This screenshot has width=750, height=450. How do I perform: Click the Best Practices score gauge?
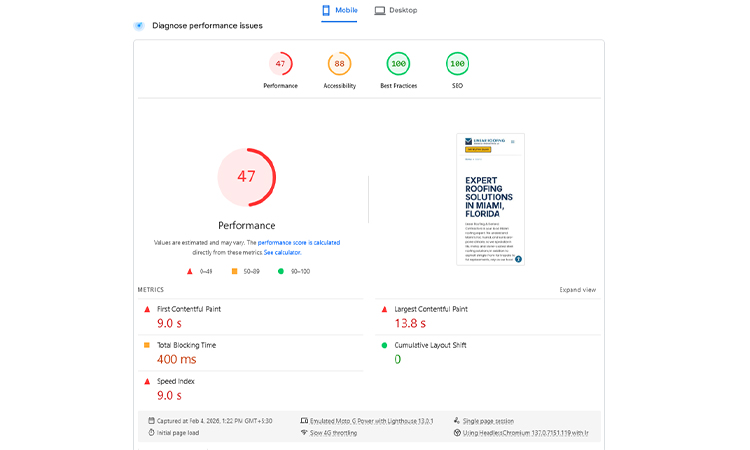(x=398, y=64)
